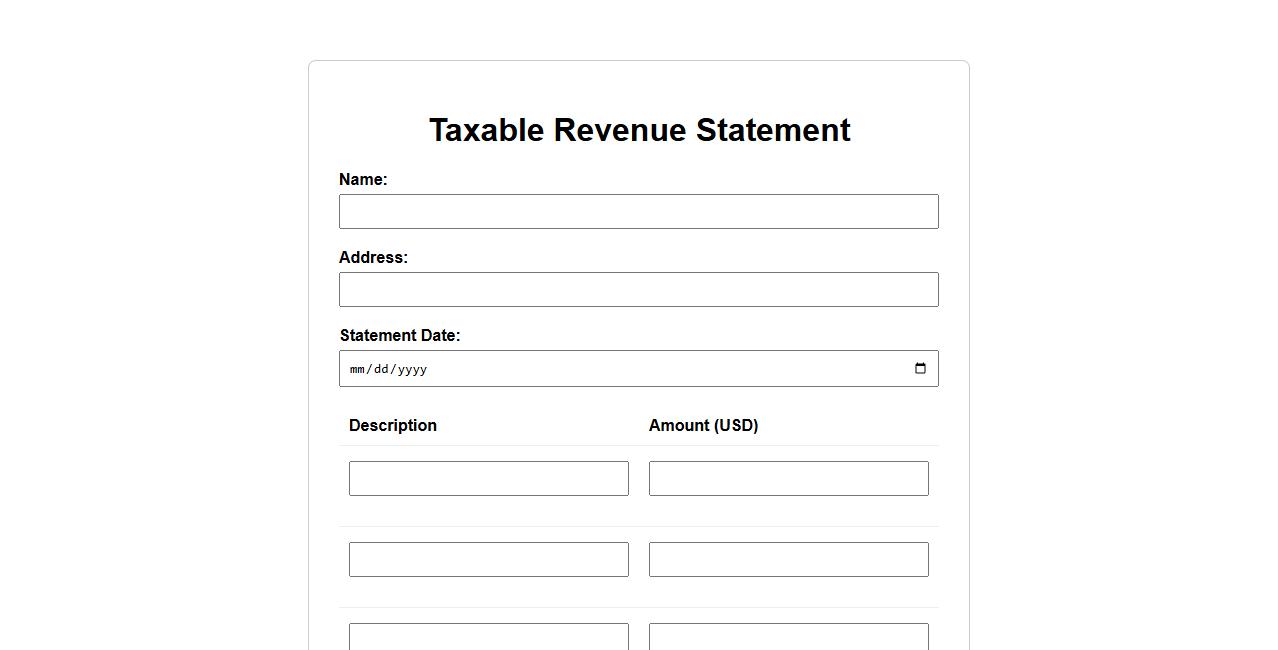Image resolution: width=1278 pixels, height=650 pixels.
Task: Click the "Name:" label
Action: [363, 180]
